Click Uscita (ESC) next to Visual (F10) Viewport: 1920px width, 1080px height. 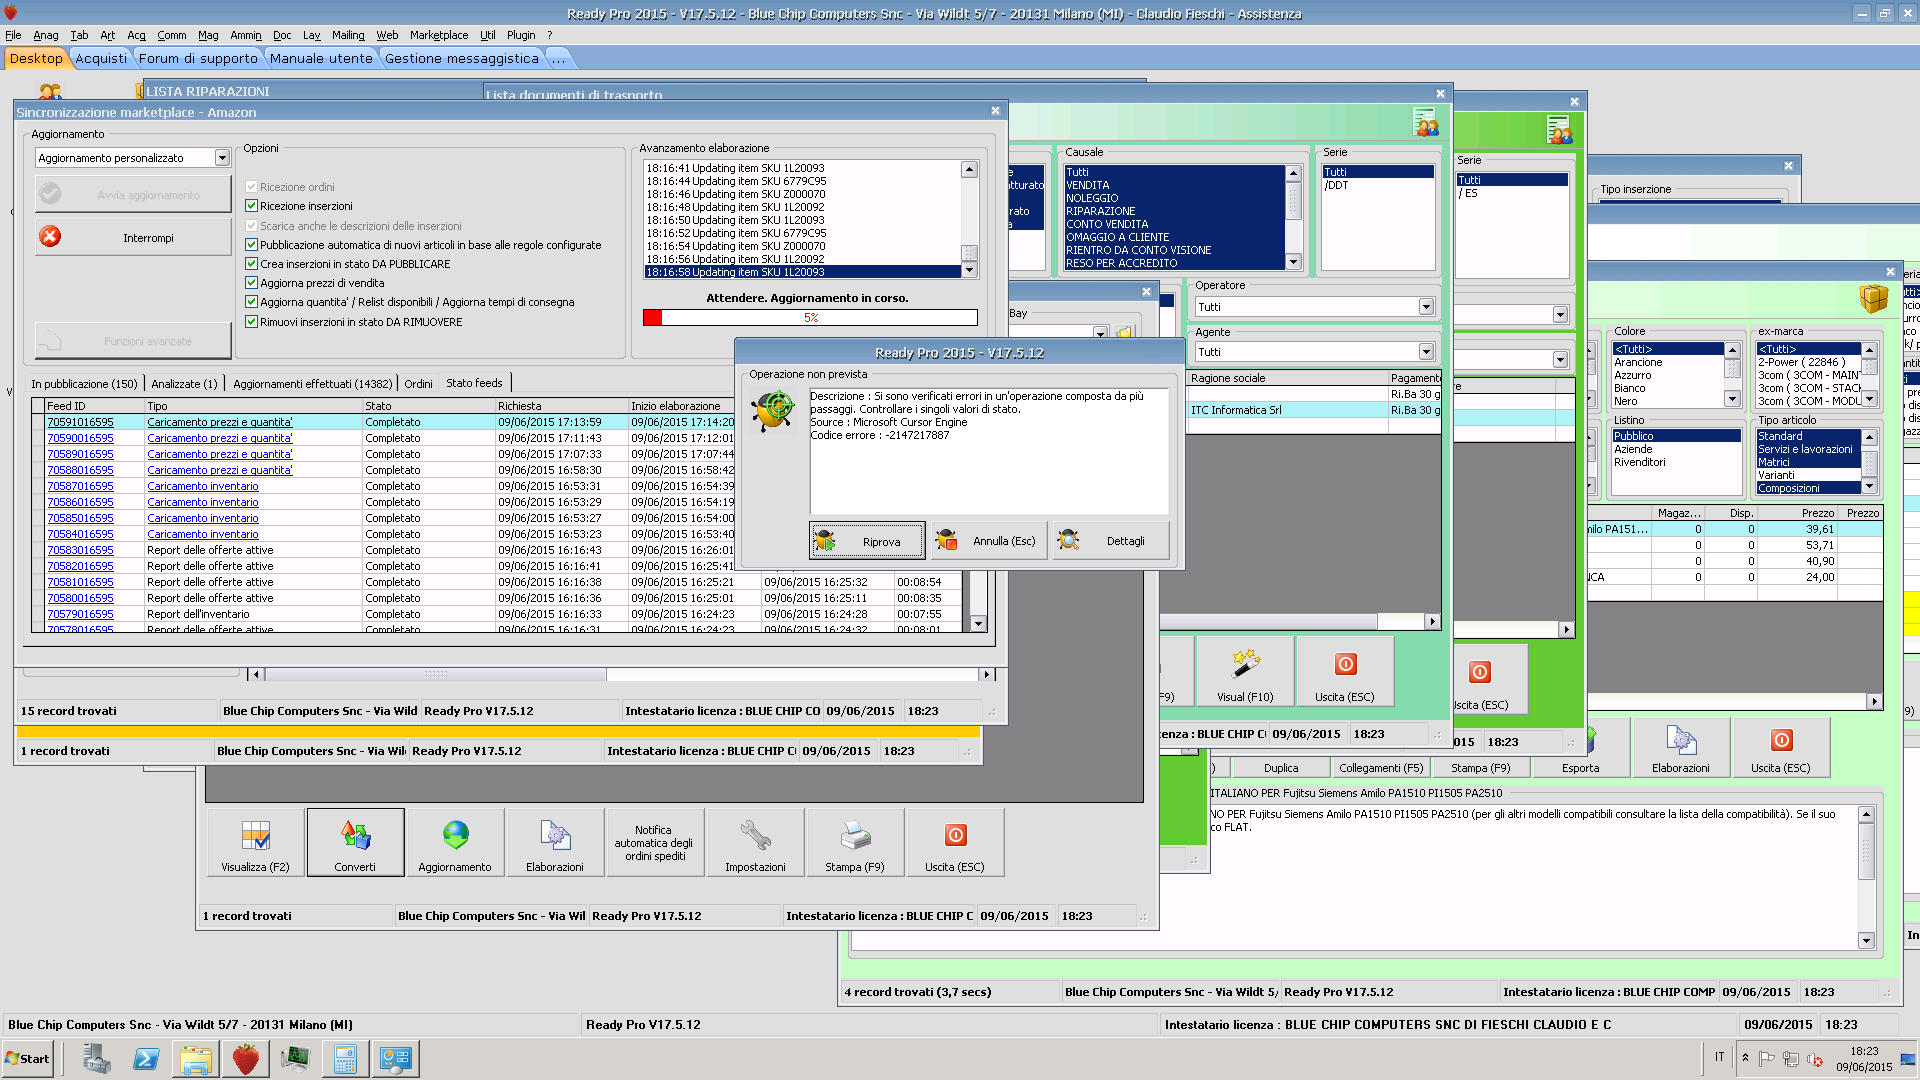pyautogui.click(x=1345, y=671)
